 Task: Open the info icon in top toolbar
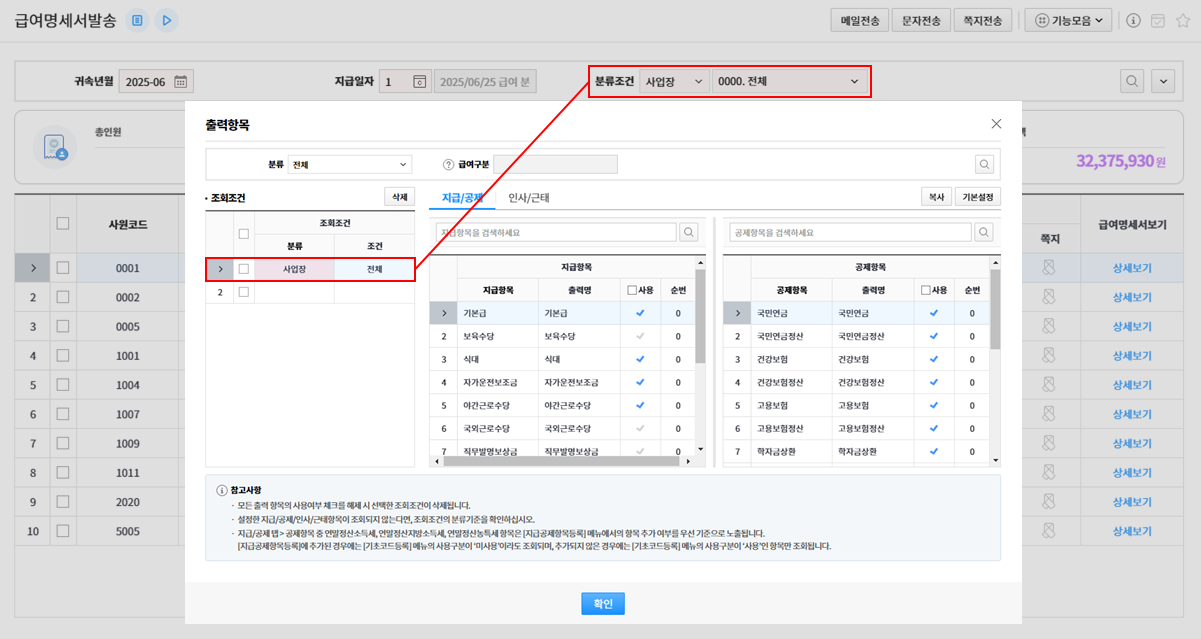click(1133, 20)
